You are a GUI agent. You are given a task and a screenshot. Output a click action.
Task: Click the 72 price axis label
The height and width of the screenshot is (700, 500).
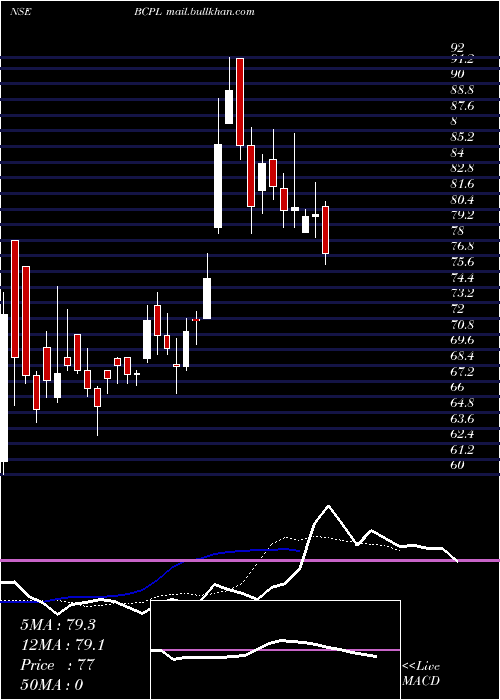point(458,309)
